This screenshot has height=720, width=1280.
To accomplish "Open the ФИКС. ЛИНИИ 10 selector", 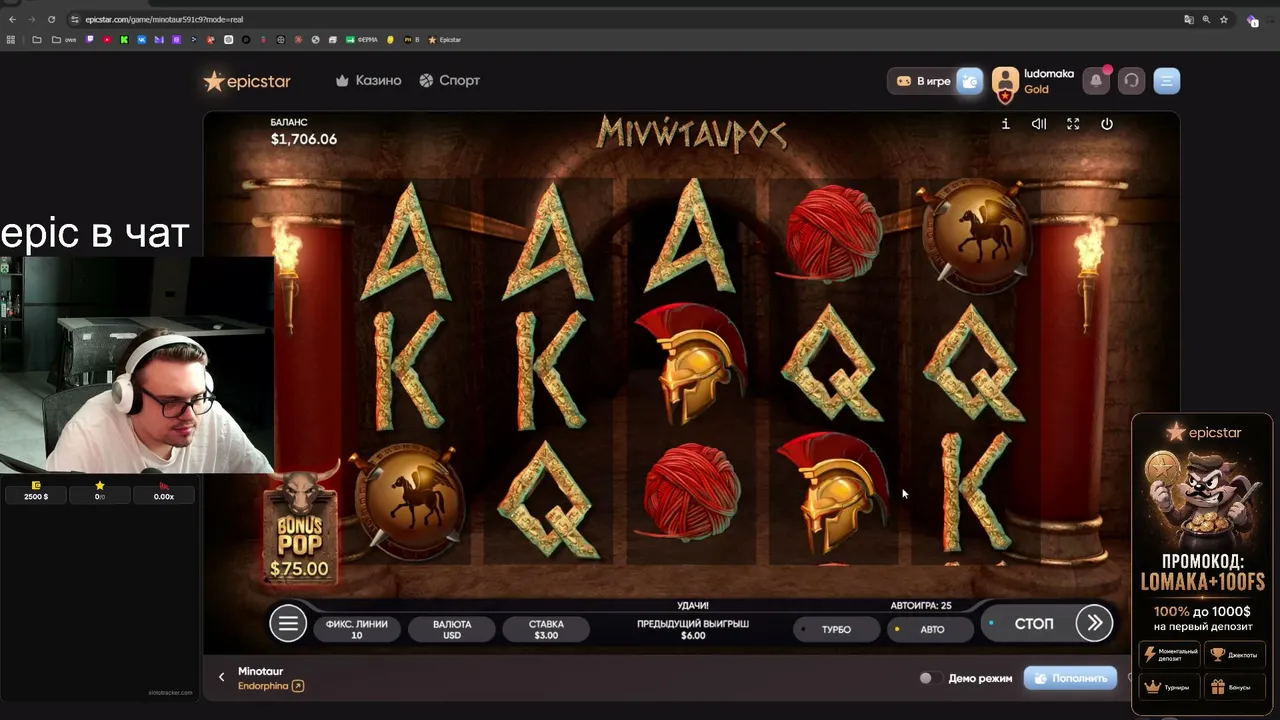I will pos(357,629).
